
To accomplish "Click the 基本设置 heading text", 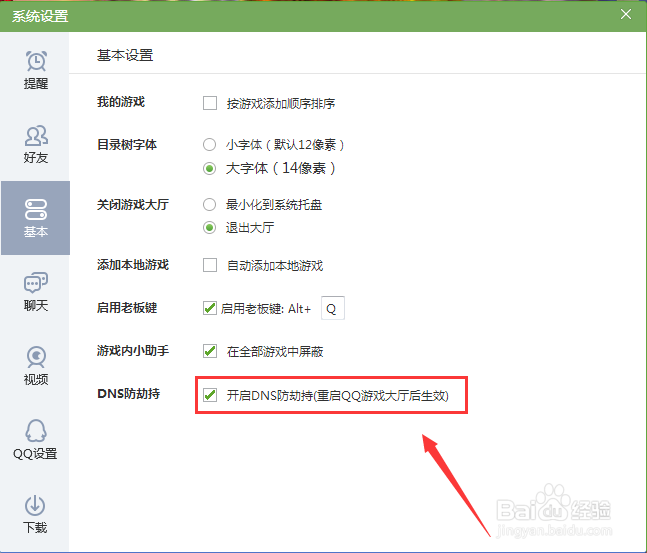I will [x=125, y=55].
